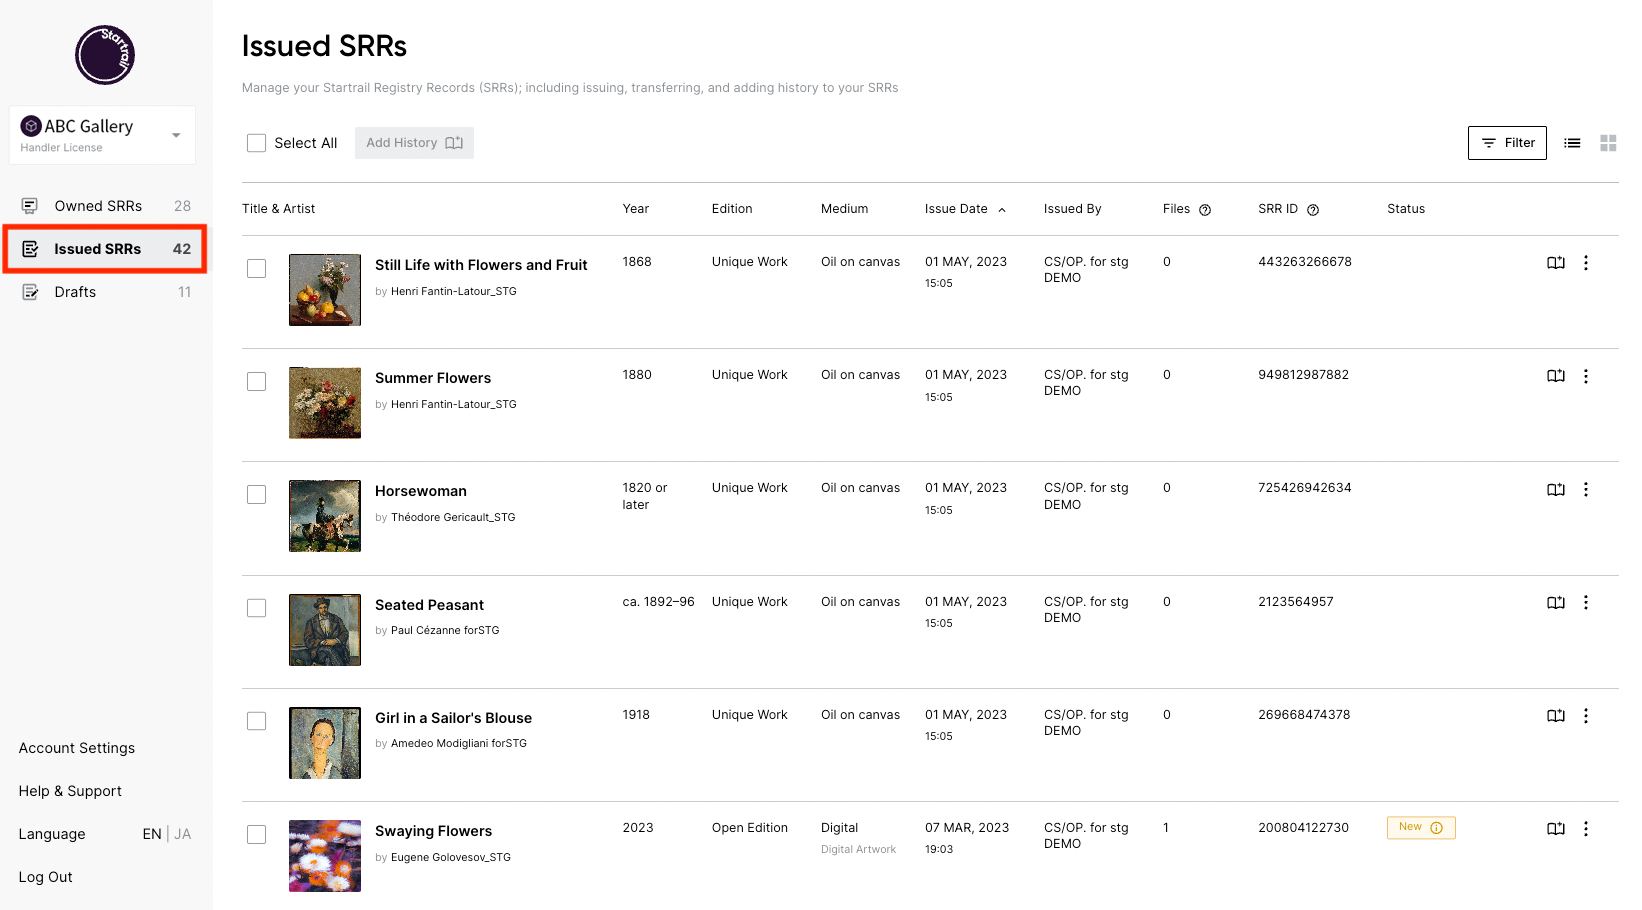Select the Summer Flowers row checkbox
Screen dimensions: 1642x910
pyautogui.click(x=257, y=381)
